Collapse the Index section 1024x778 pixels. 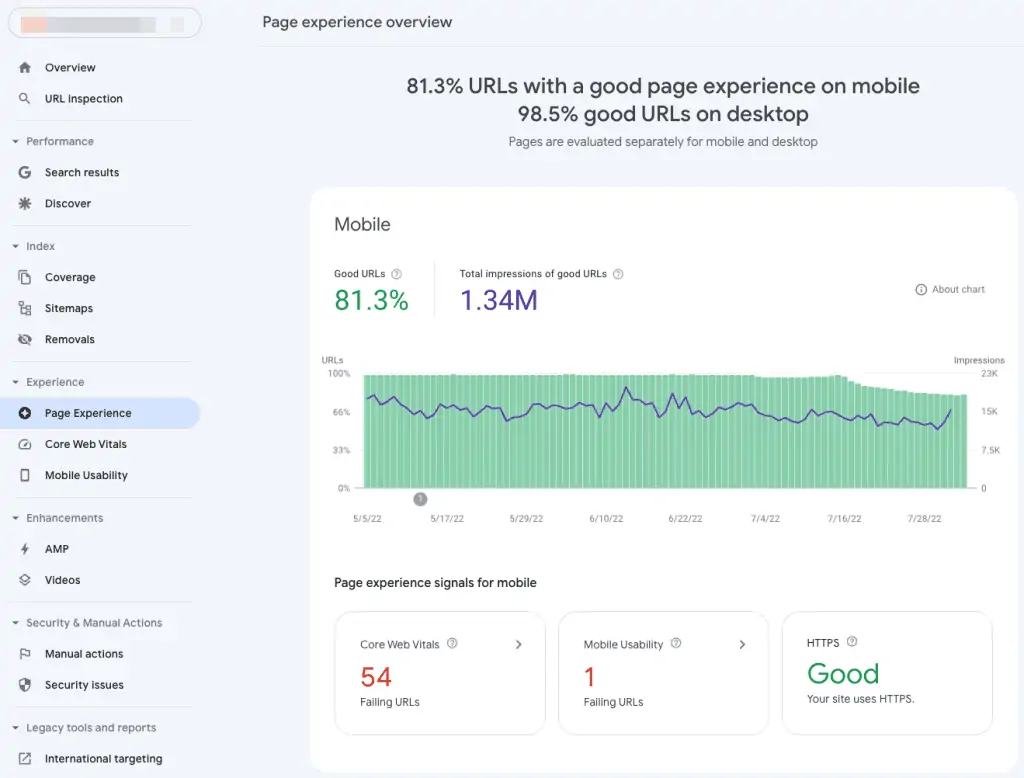click(15, 246)
